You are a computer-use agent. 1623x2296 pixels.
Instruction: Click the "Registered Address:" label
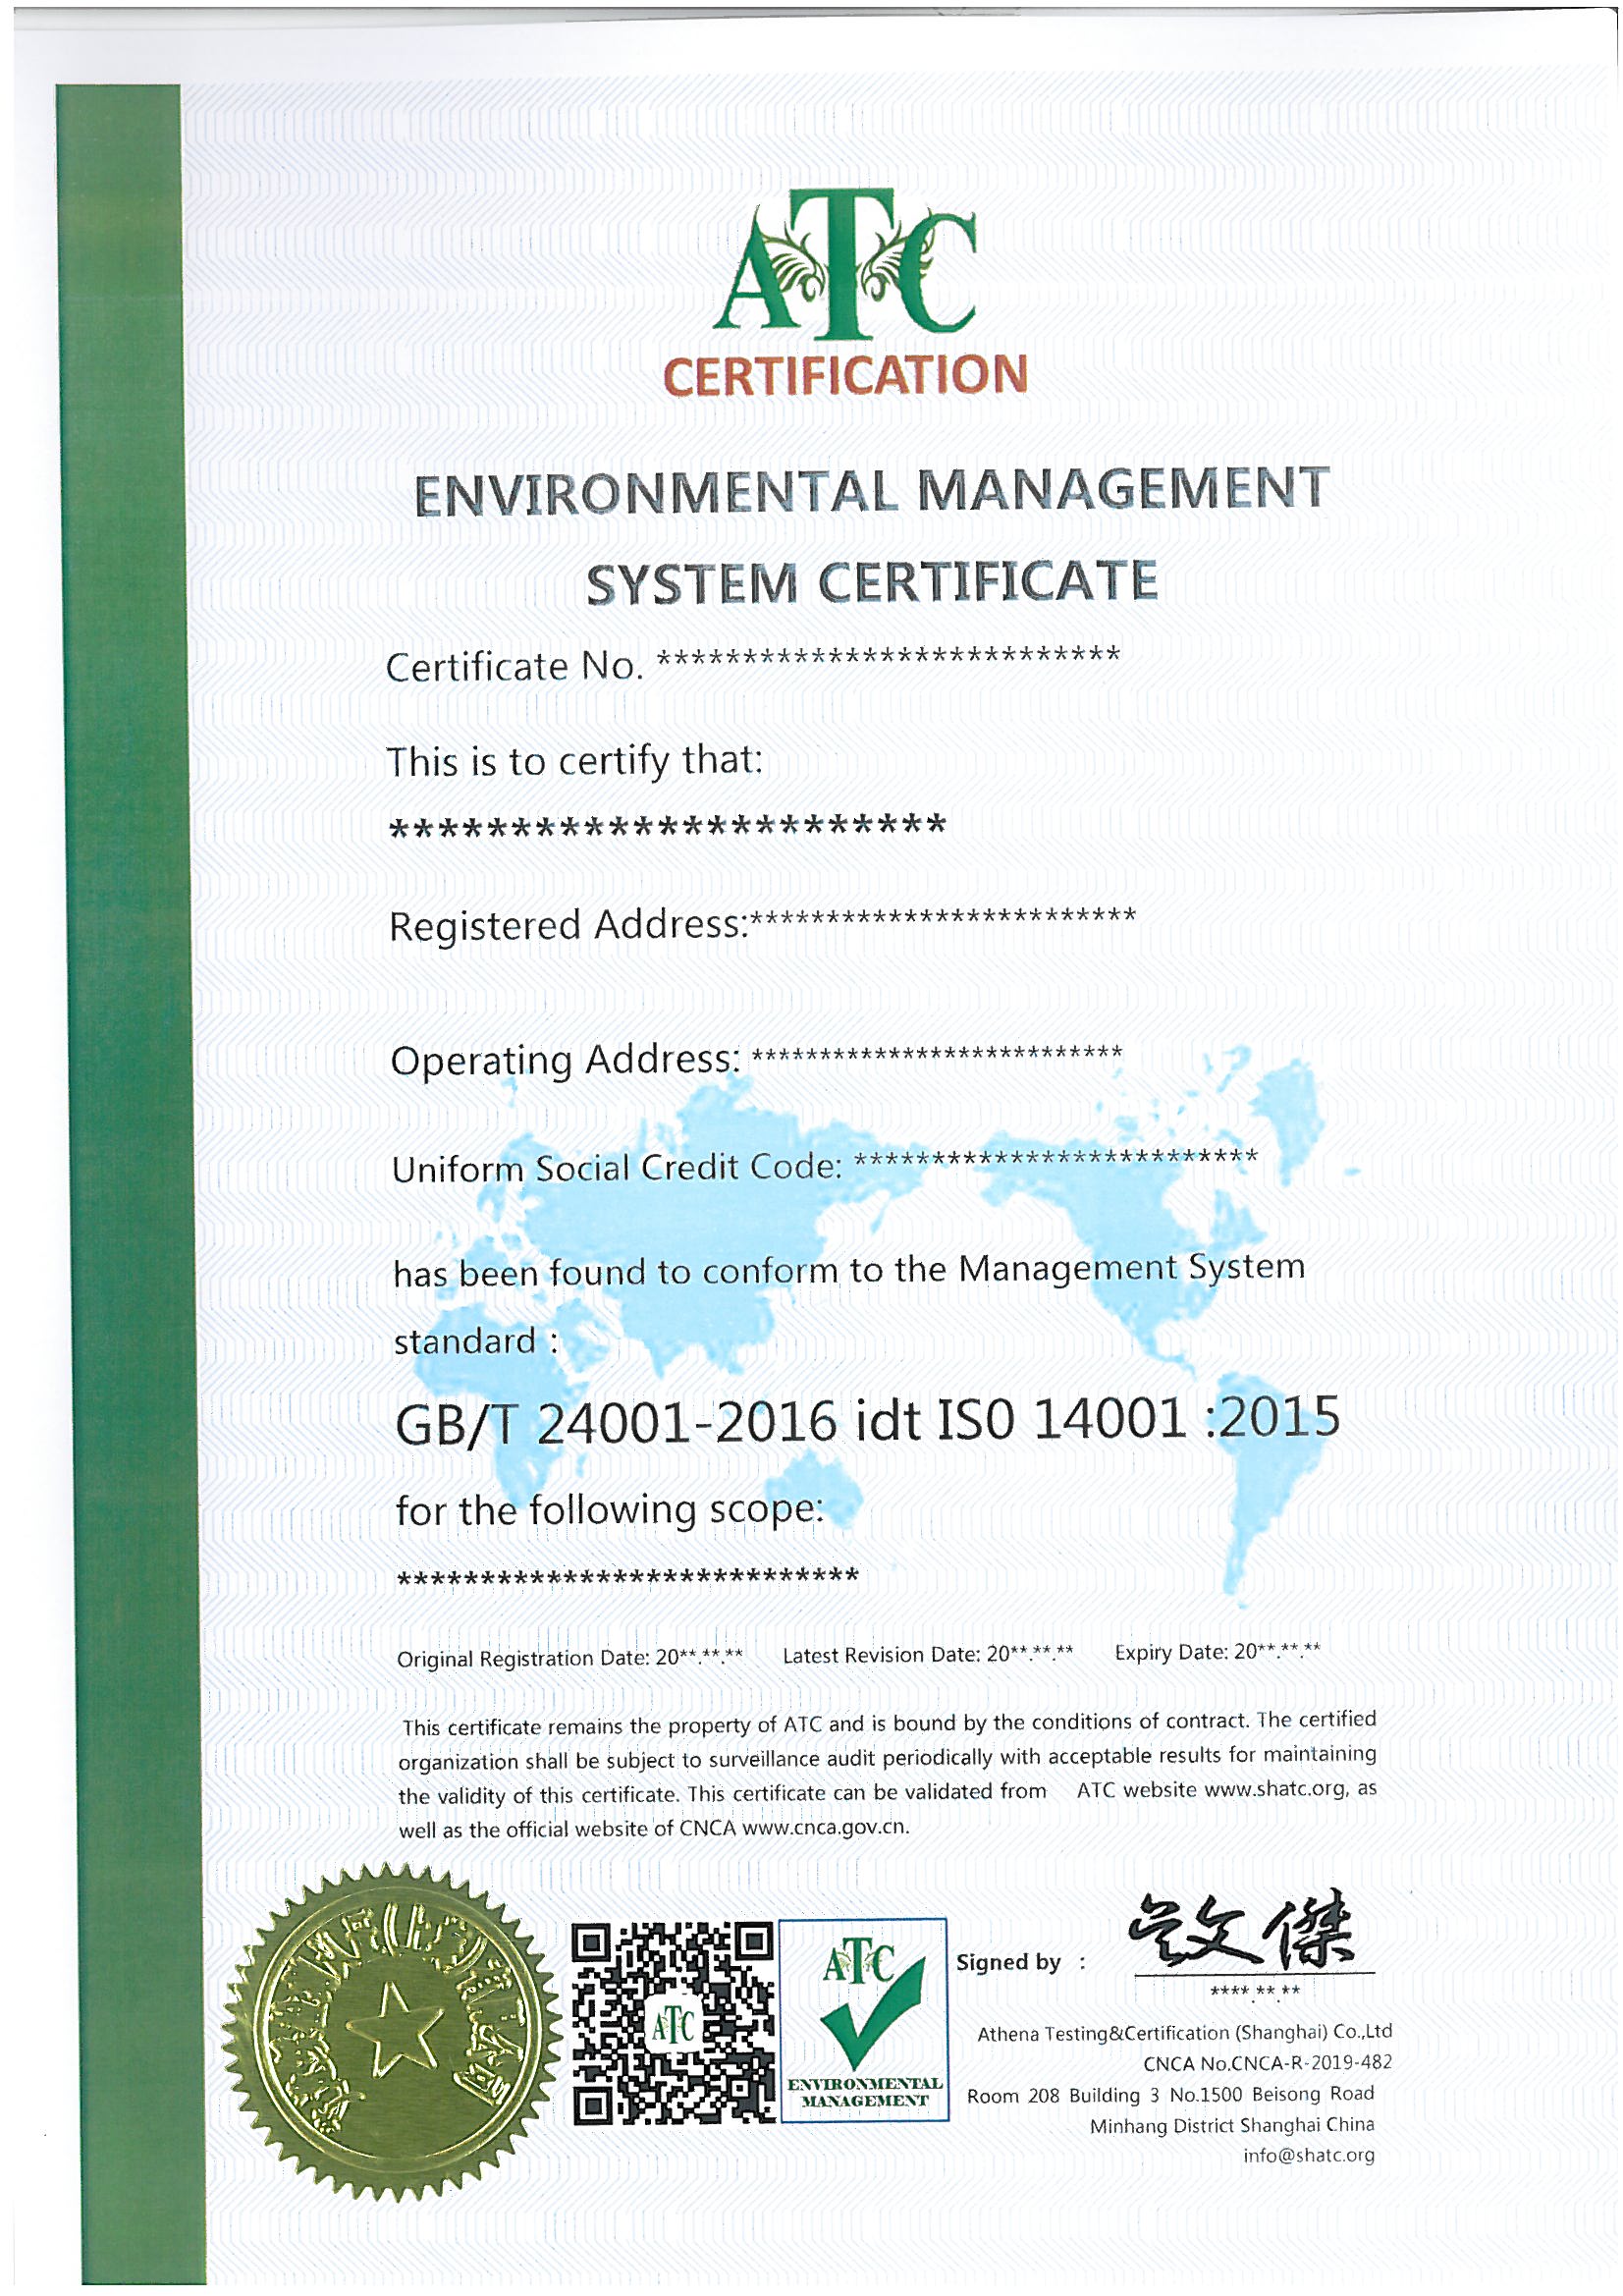tap(568, 926)
